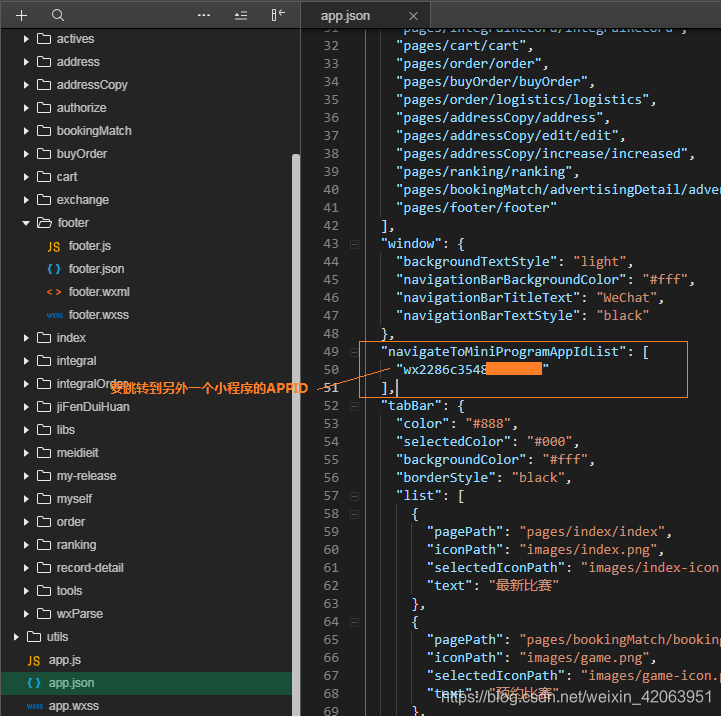Click the collapse all folders icon
Viewport: 721px width, 716px height.
pos(241,16)
